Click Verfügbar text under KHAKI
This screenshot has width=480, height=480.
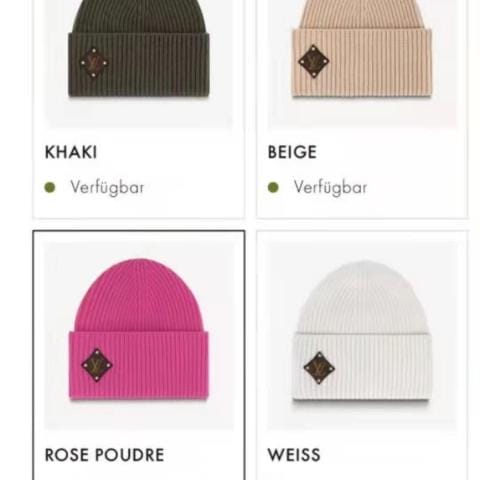tap(107, 187)
